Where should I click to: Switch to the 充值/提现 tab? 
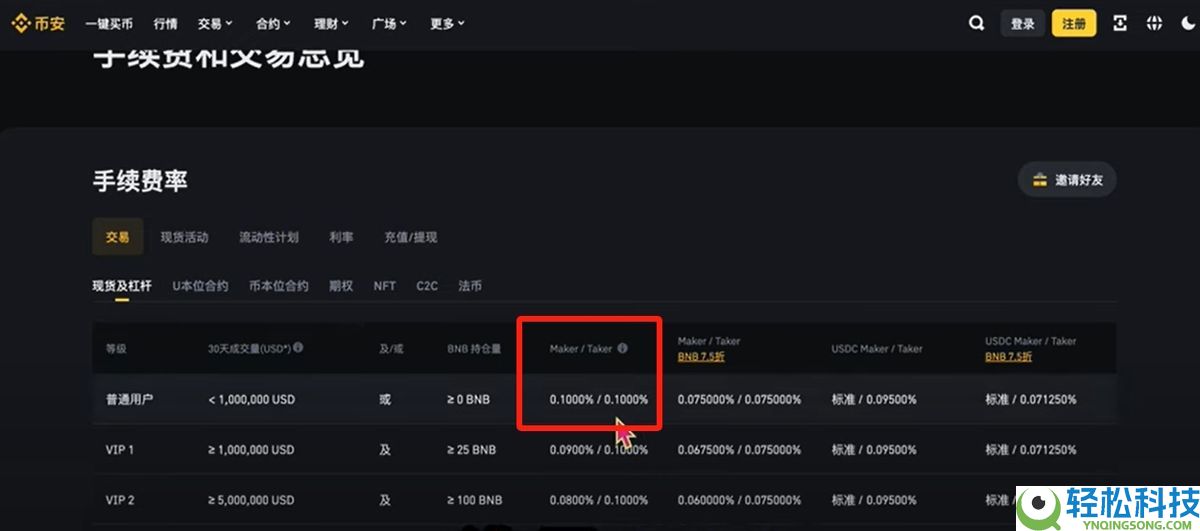[x=410, y=237]
